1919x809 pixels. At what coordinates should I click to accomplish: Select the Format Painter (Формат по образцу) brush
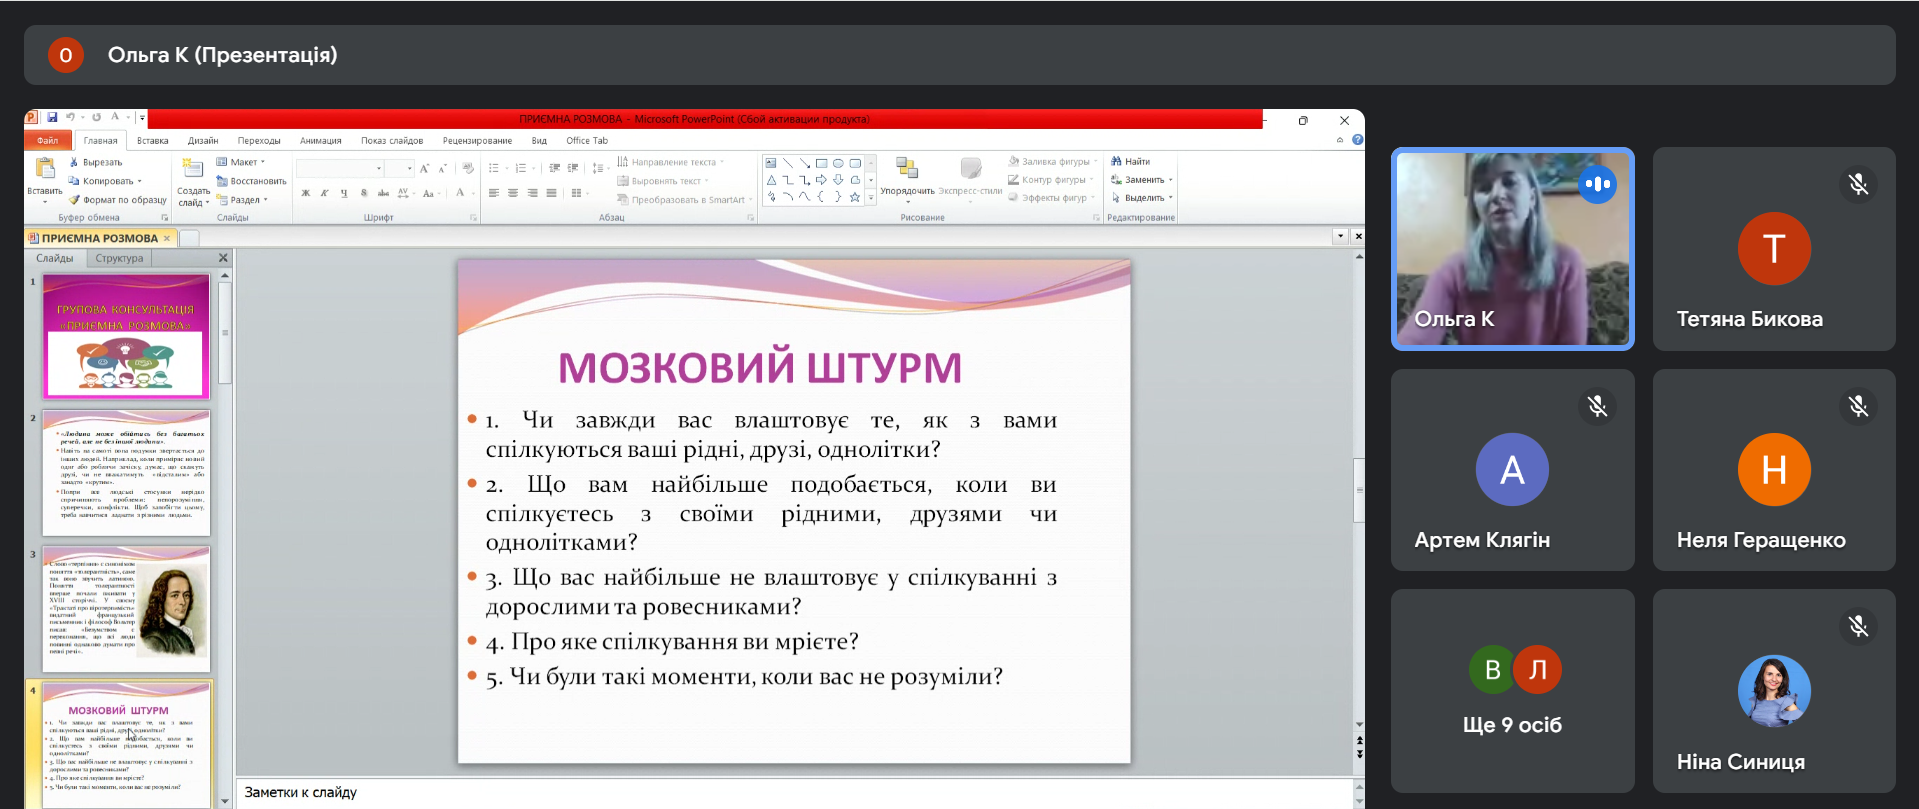click(x=74, y=200)
